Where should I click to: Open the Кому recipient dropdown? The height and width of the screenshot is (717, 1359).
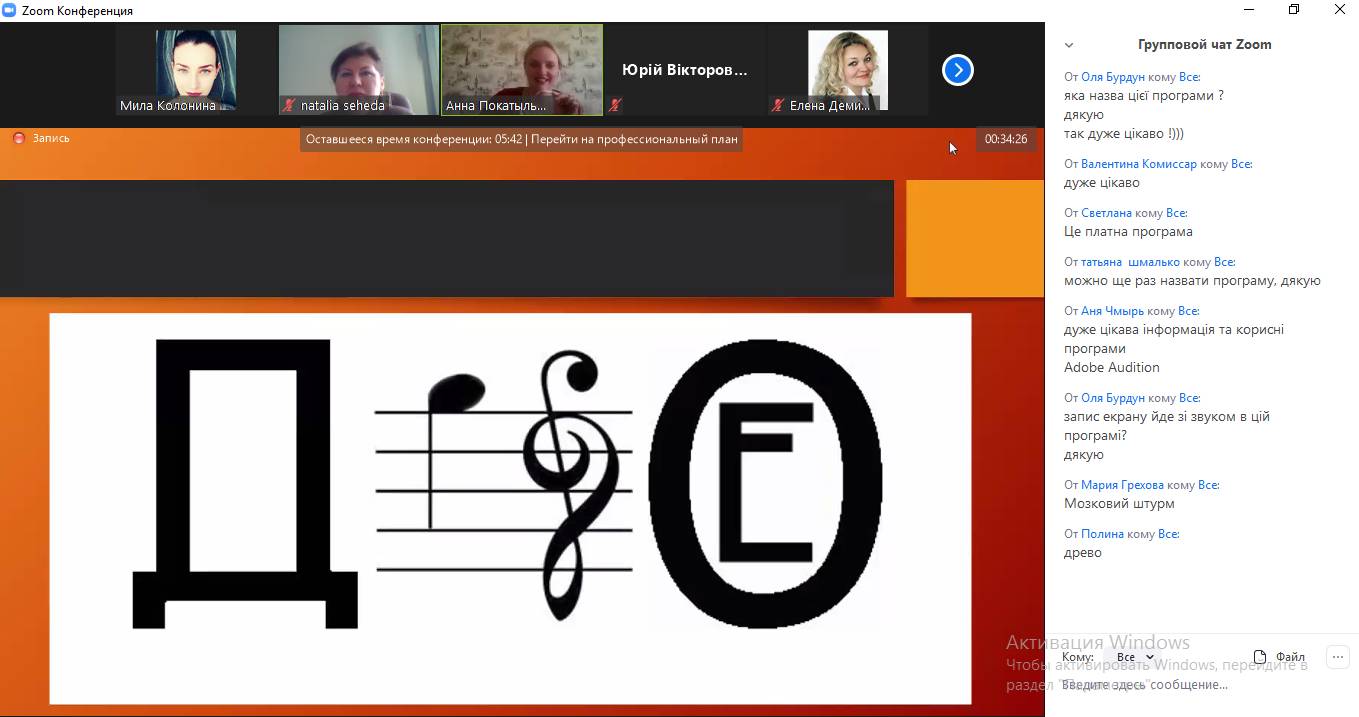[x=1134, y=657]
